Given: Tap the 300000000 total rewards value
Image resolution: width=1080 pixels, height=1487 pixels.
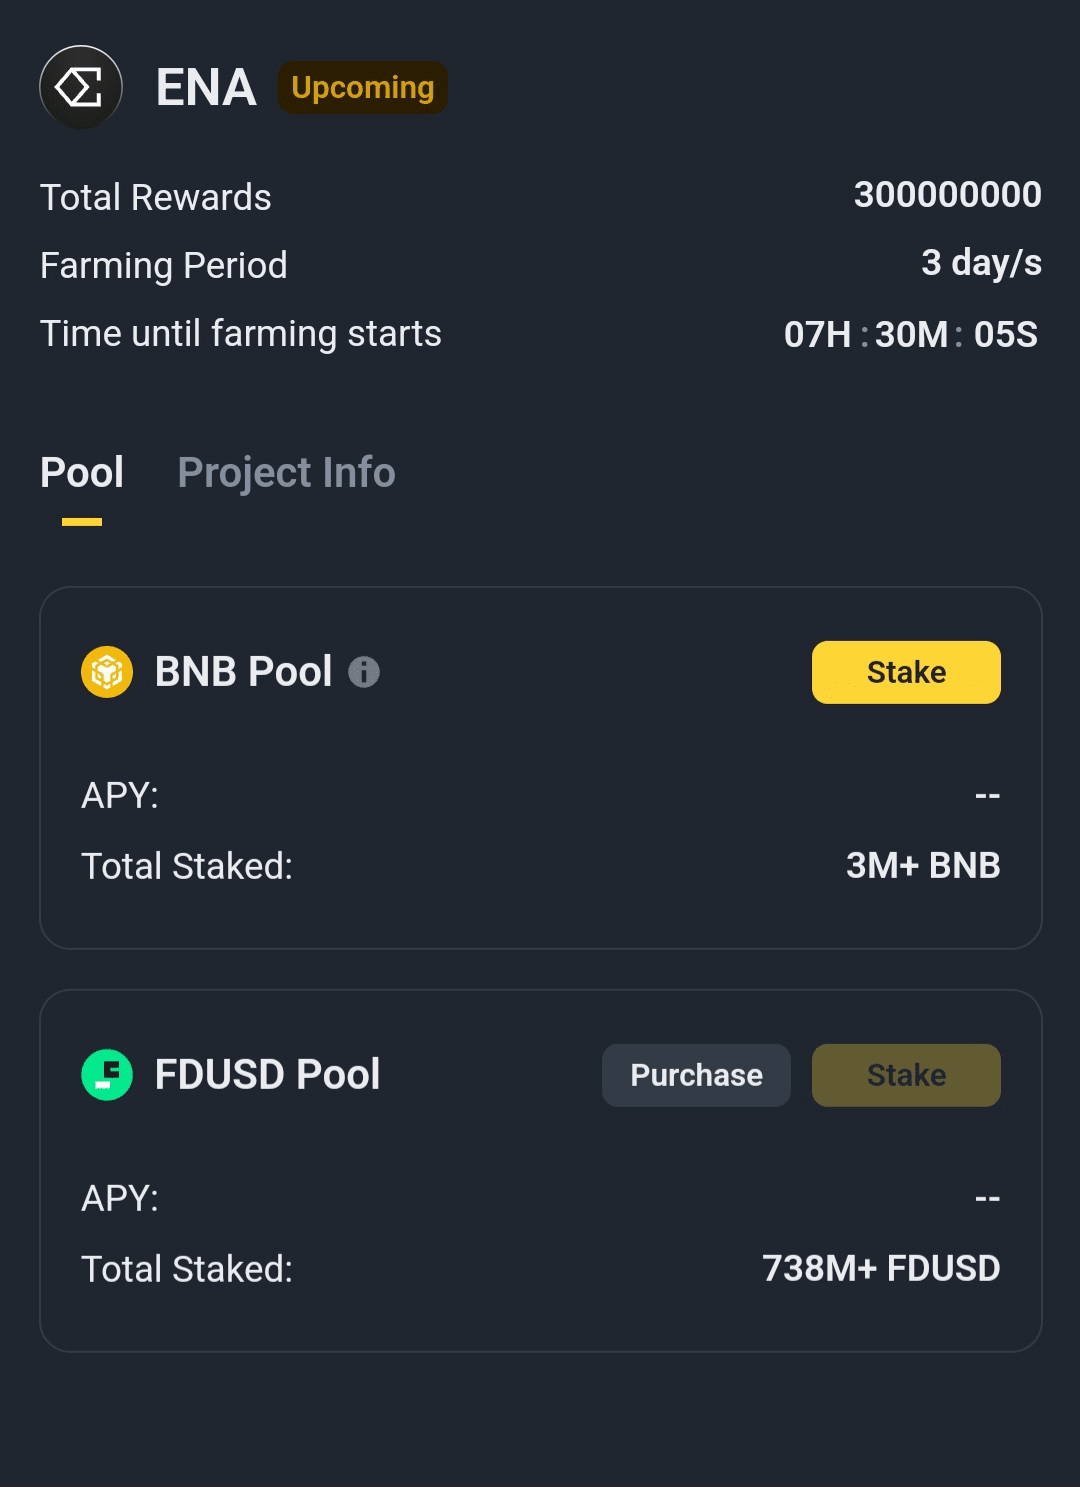Looking at the screenshot, I should (x=947, y=195).
